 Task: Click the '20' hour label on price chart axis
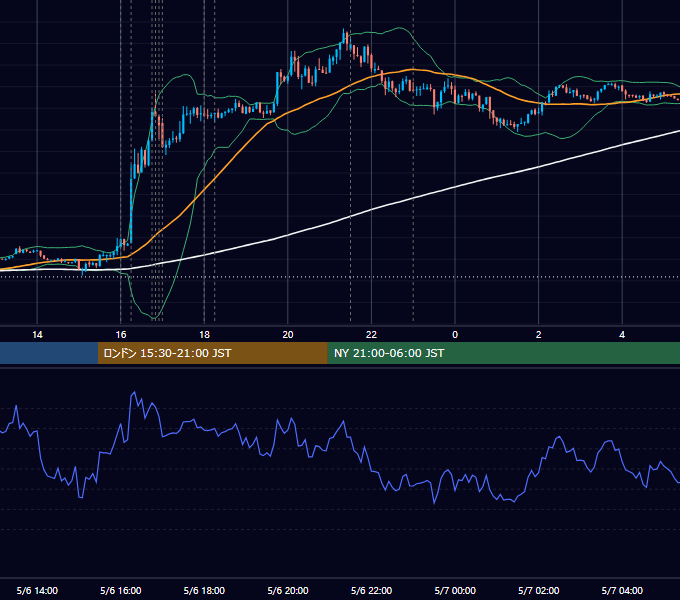[288, 335]
